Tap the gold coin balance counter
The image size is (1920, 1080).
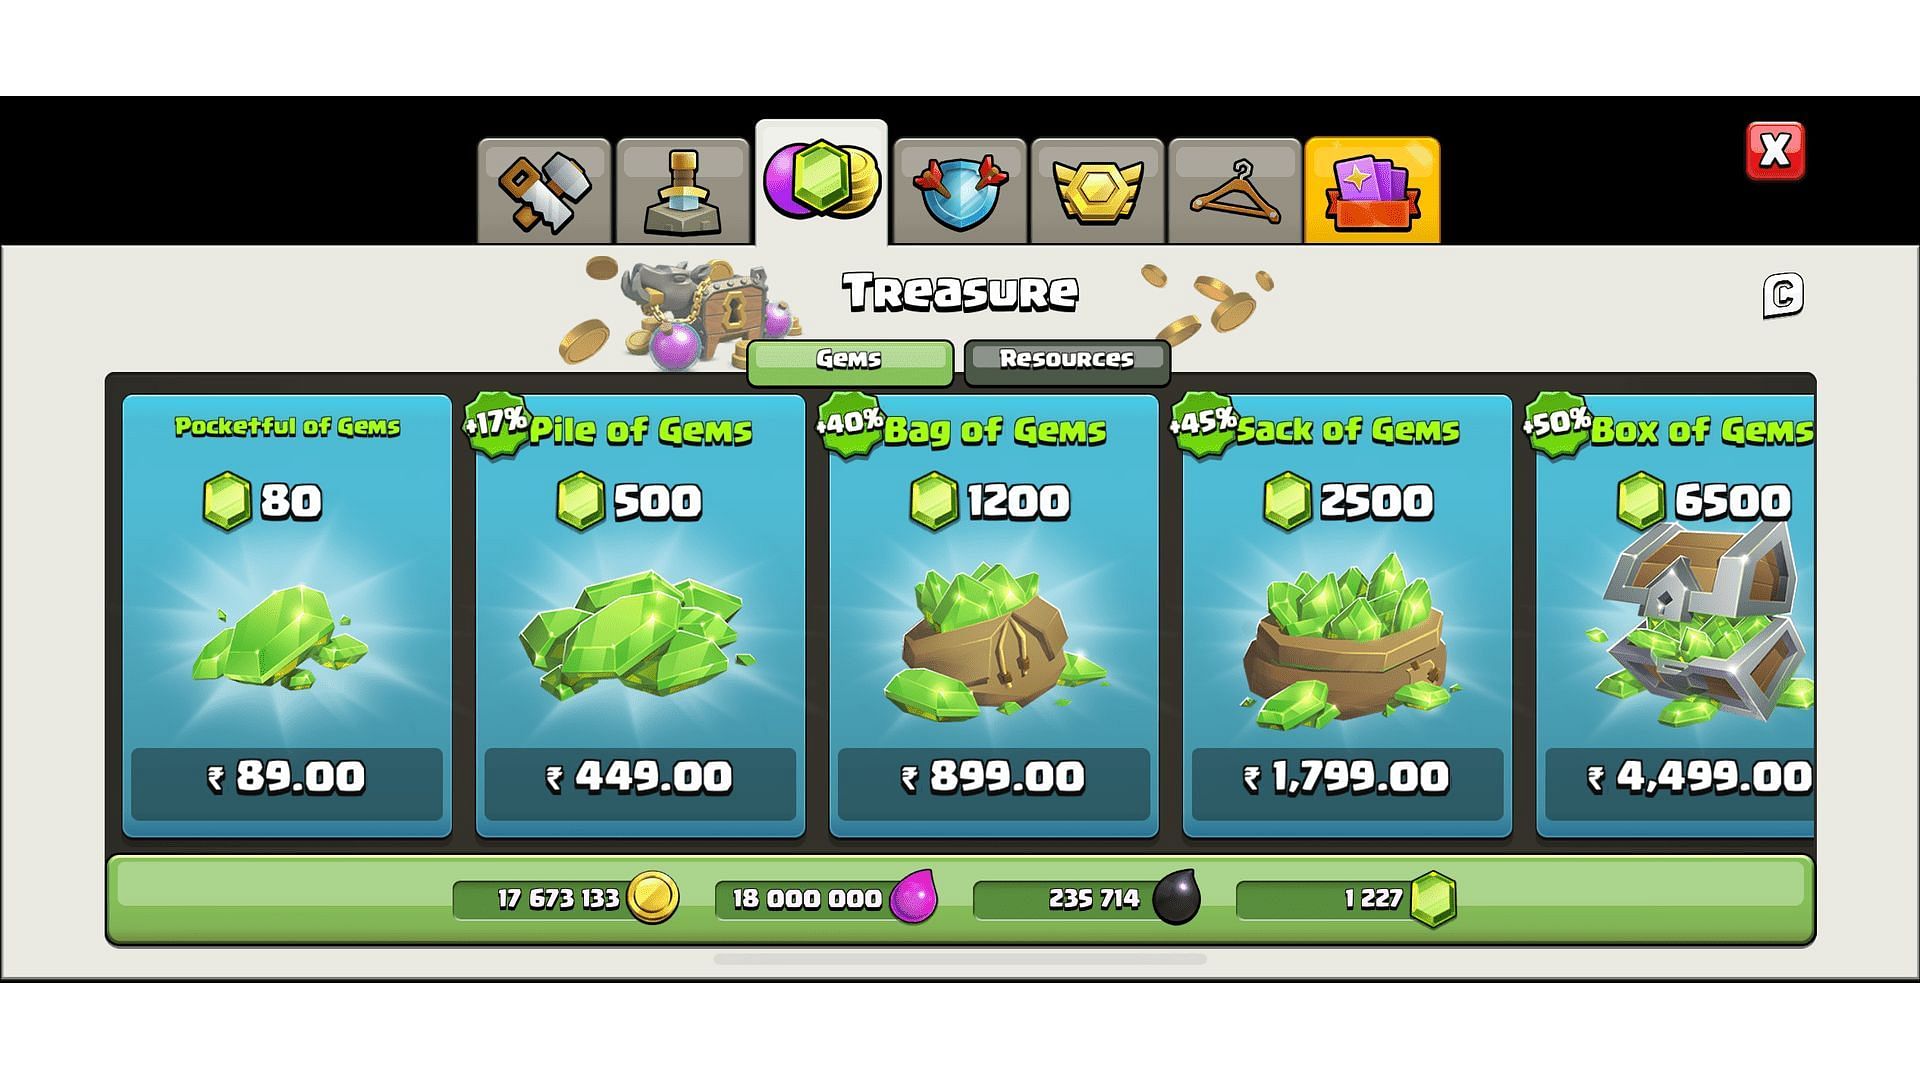point(566,898)
